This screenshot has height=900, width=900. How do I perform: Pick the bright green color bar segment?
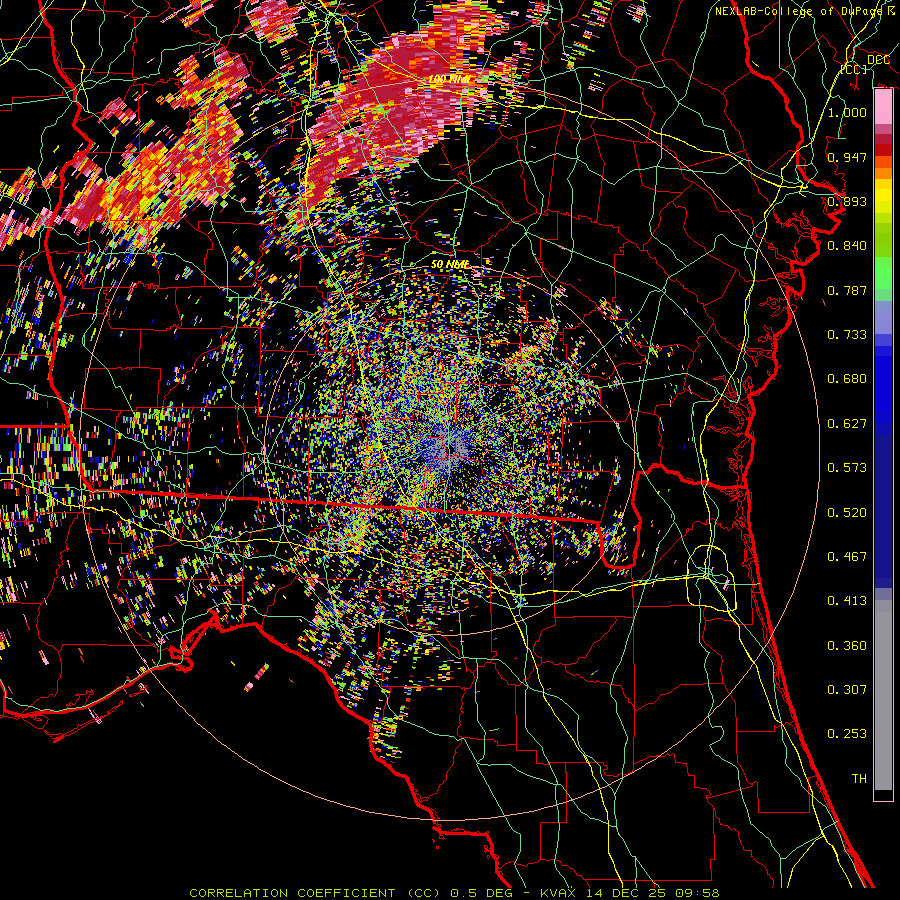(883, 274)
